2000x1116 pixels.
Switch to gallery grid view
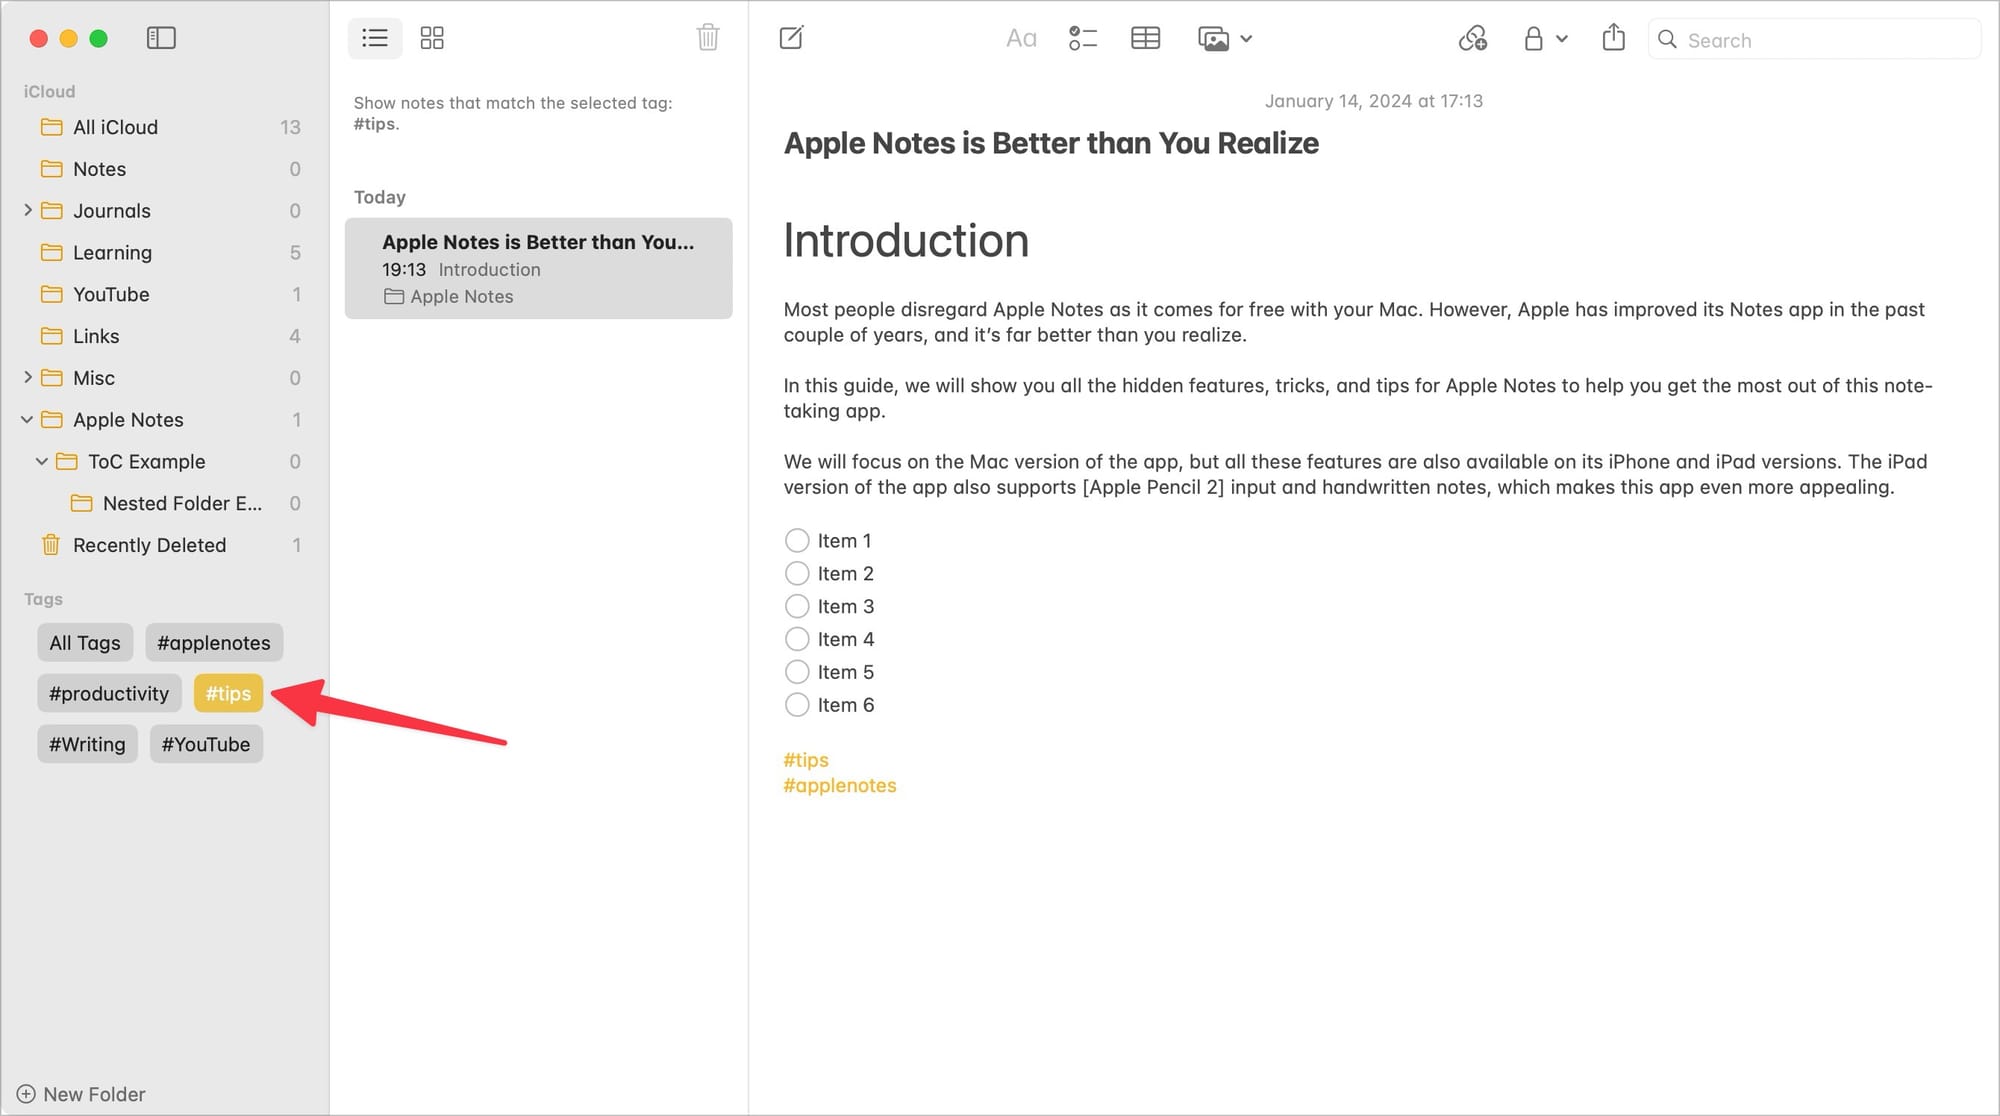pos(432,38)
